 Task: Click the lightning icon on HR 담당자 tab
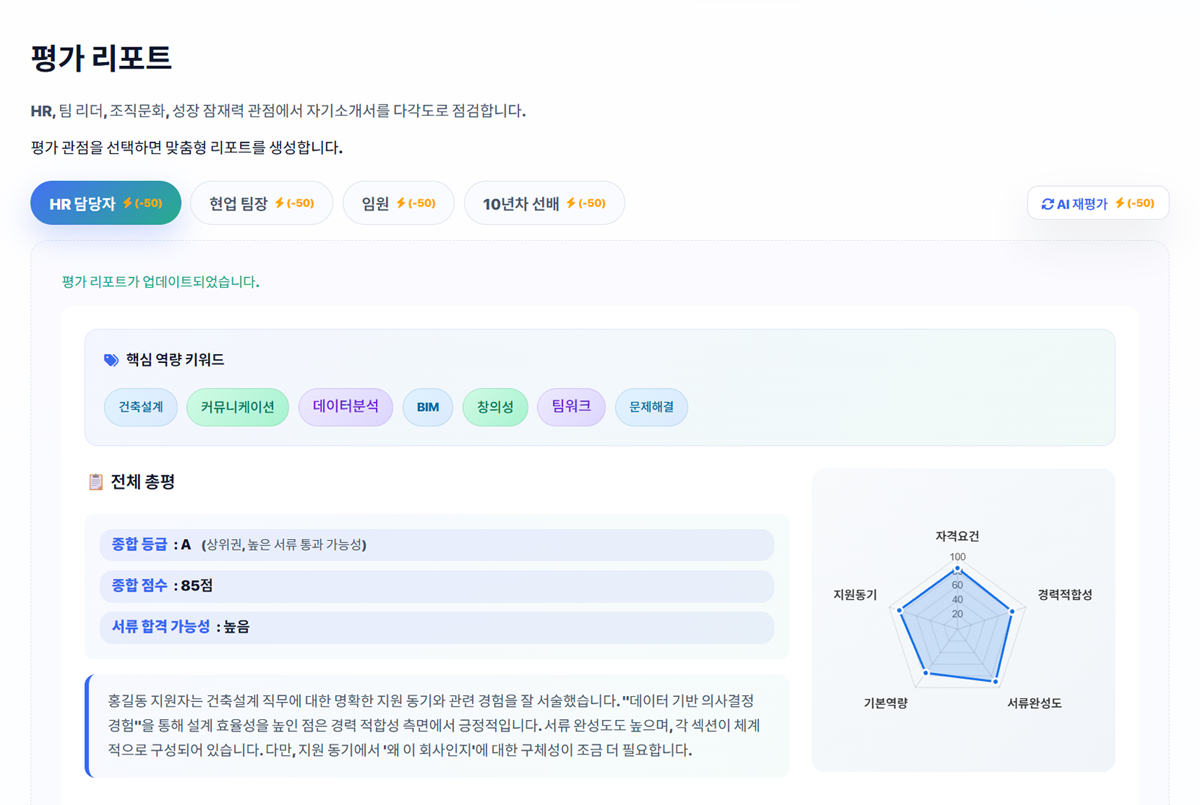tap(127, 203)
